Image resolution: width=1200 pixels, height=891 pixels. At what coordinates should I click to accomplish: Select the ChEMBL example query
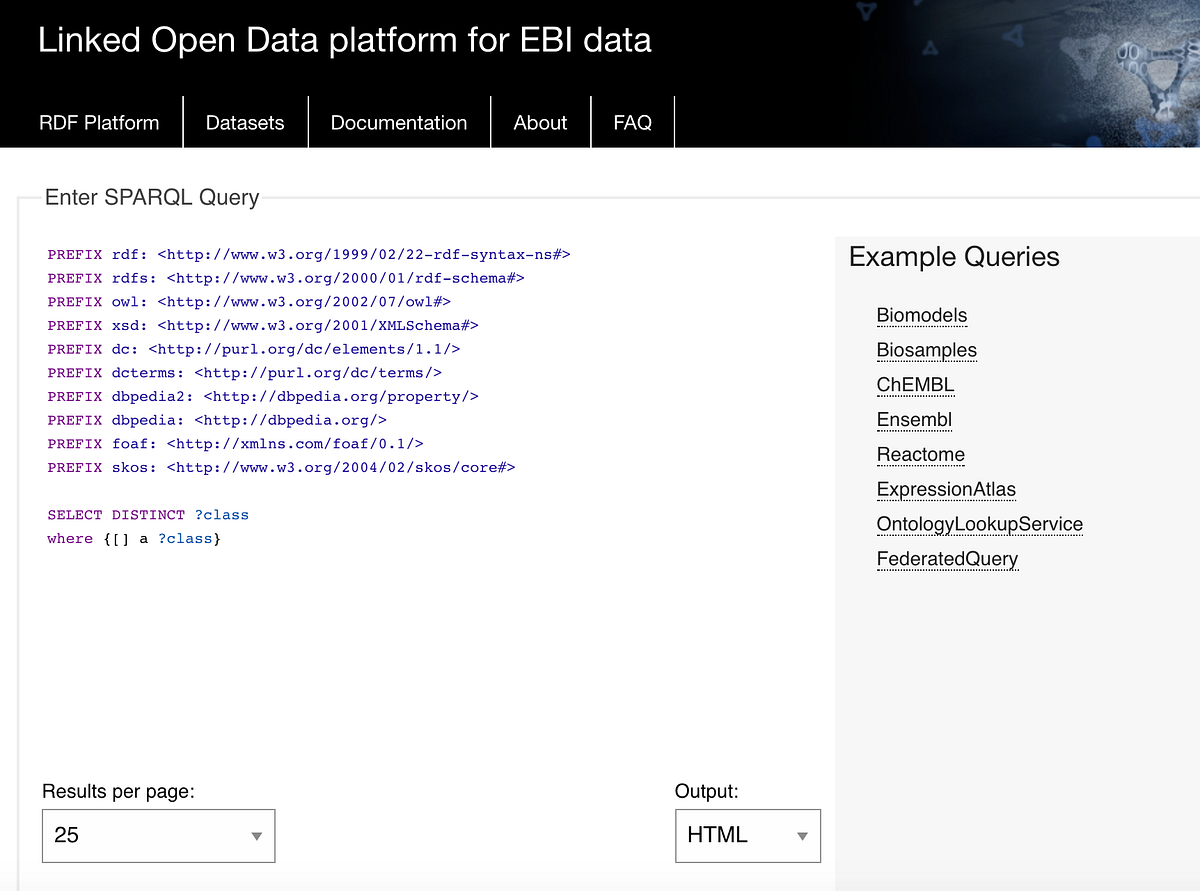915,384
